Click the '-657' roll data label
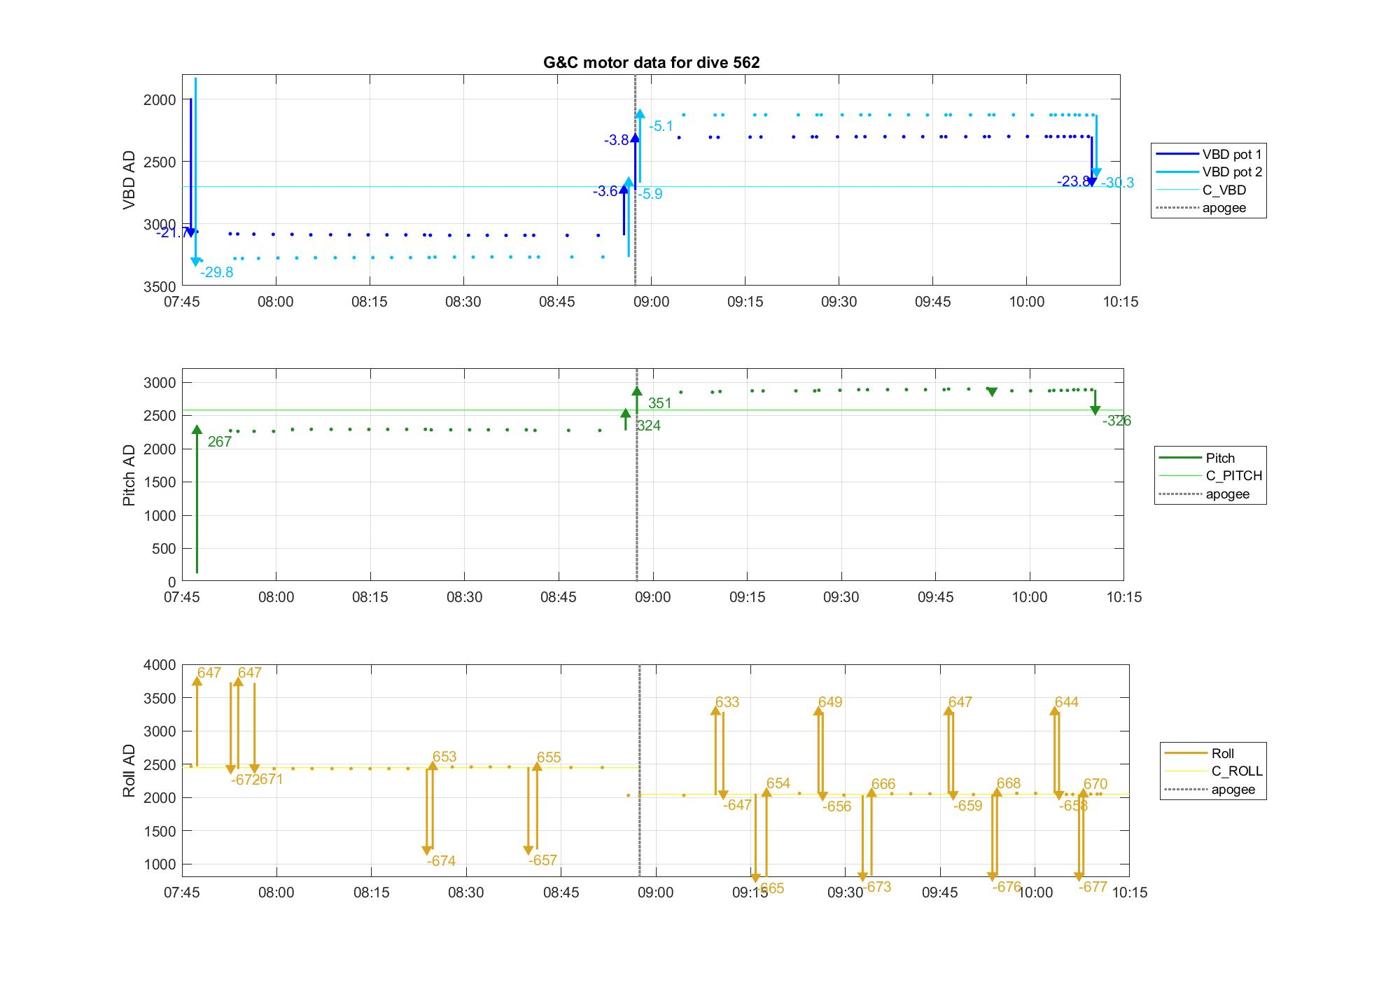This screenshot has width=1400, height=986. tap(543, 860)
